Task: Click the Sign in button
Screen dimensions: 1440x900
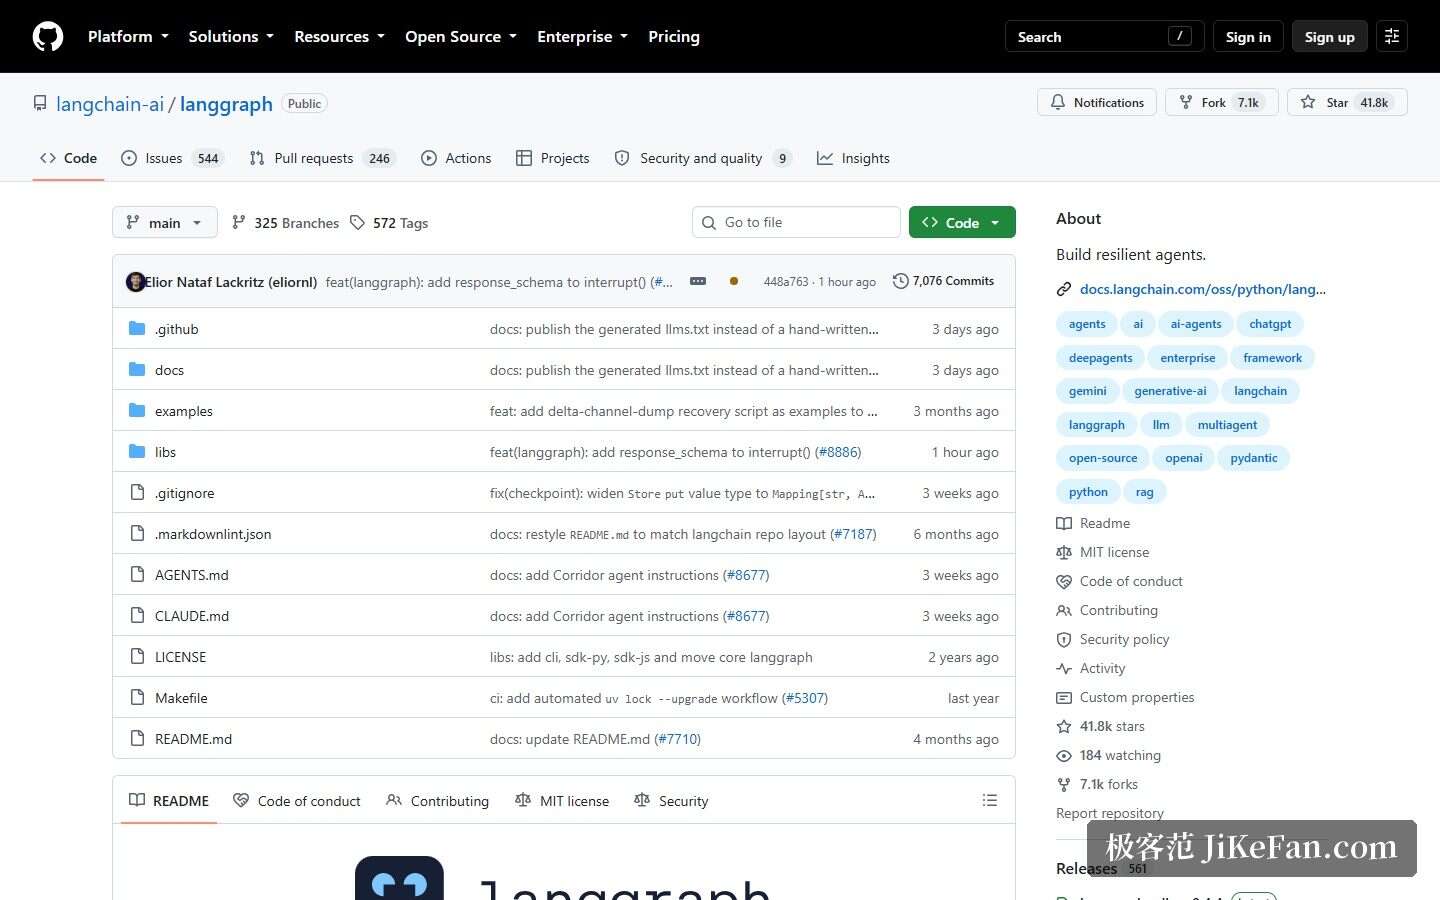Action: pyautogui.click(x=1248, y=37)
